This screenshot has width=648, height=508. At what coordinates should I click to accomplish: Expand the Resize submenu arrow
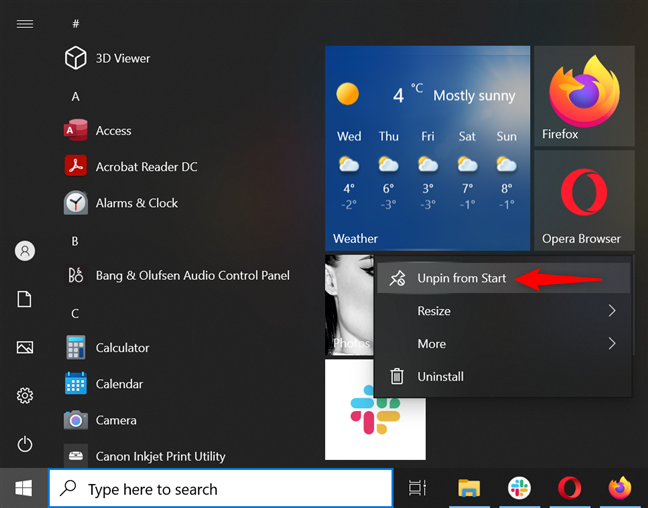pyautogui.click(x=612, y=310)
